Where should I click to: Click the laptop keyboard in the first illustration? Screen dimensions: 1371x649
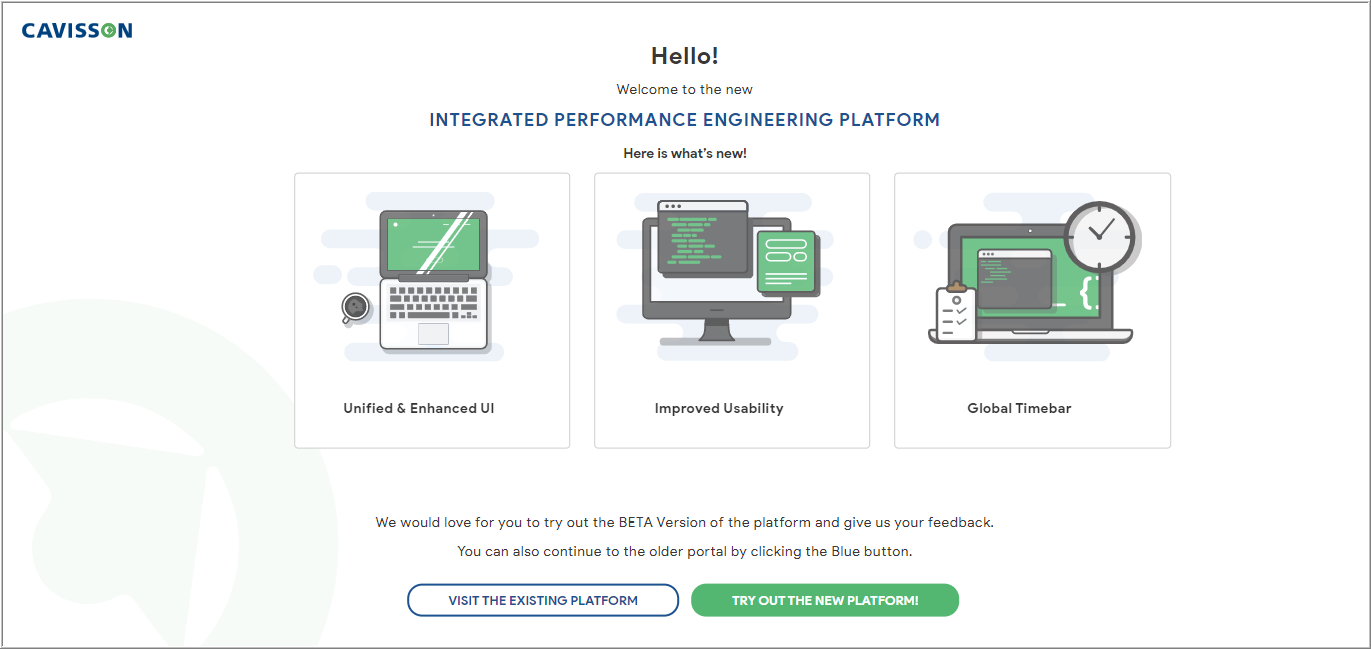433,301
